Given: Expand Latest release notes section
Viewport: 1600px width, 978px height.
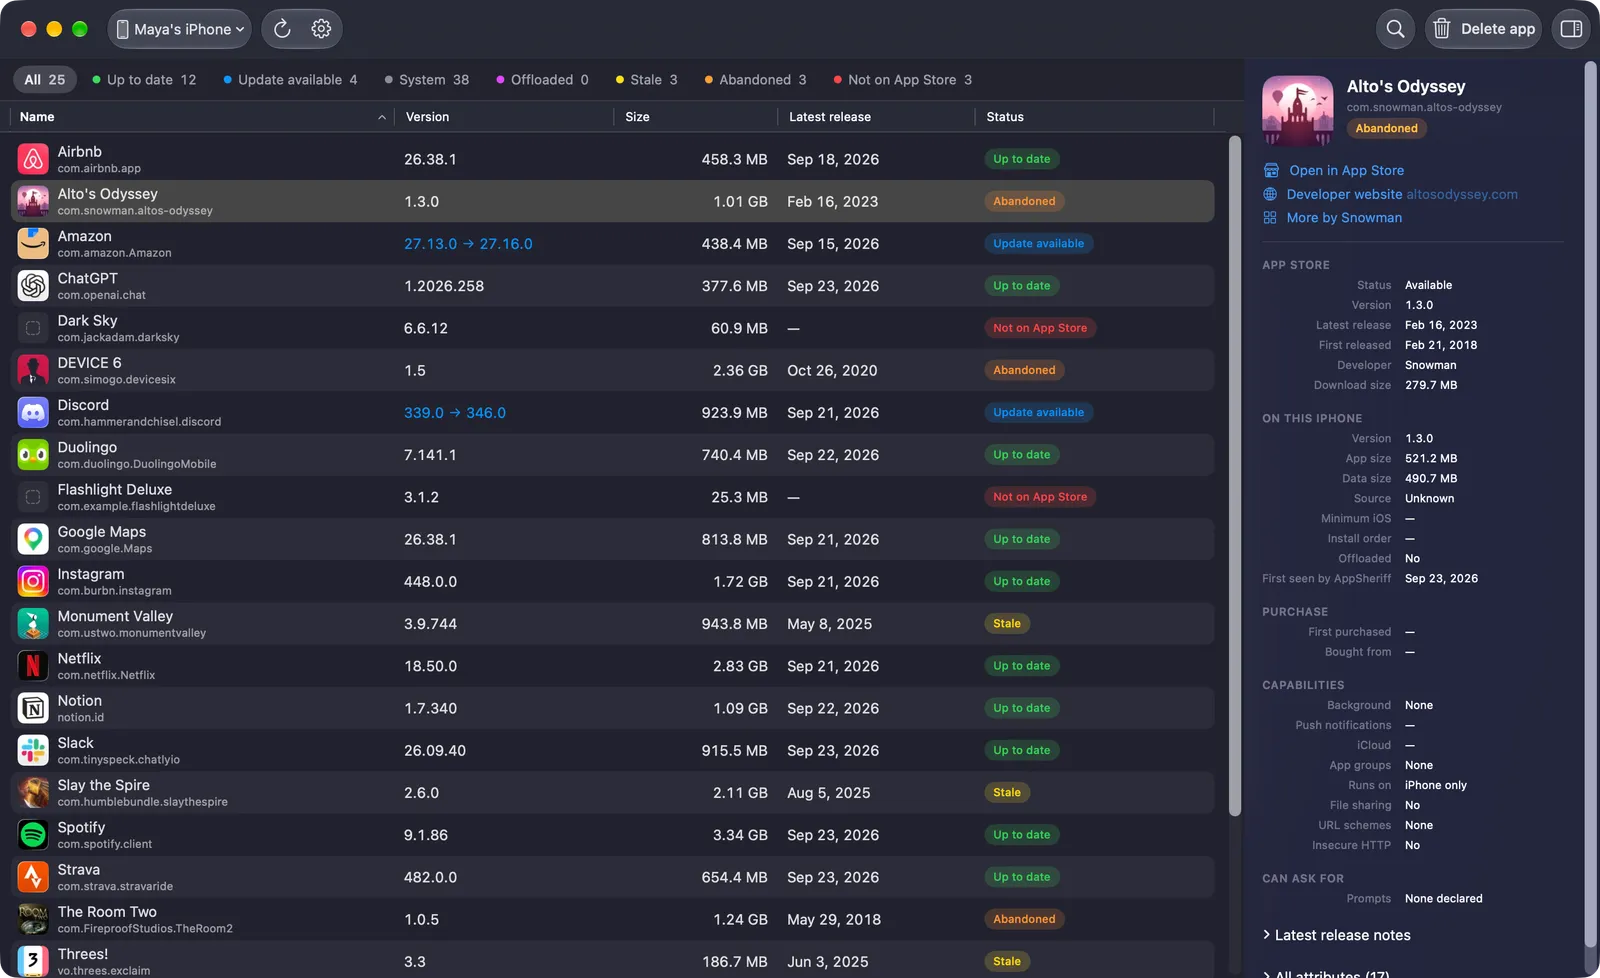Looking at the screenshot, I should (1336, 935).
